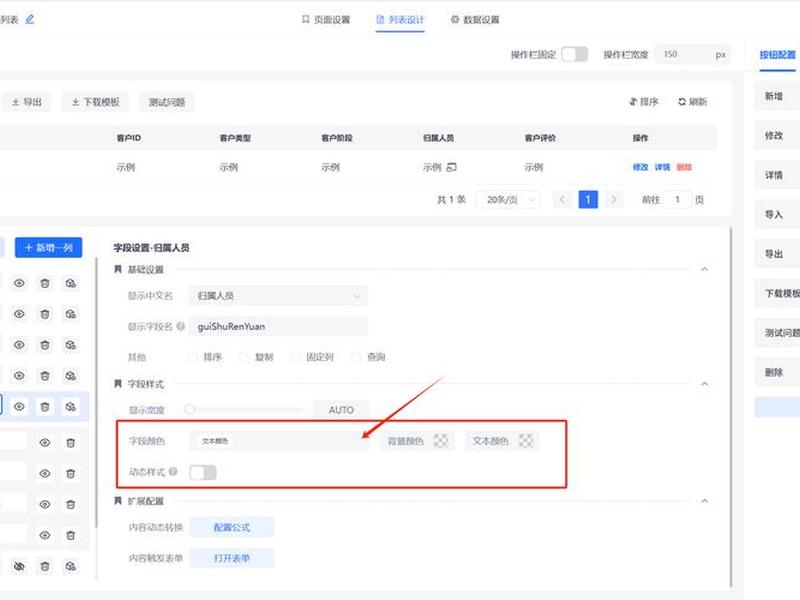Click the 显示字段名 input with guiShuRenYuan
Viewport: 800px width, 600px height.
click(278, 327)
